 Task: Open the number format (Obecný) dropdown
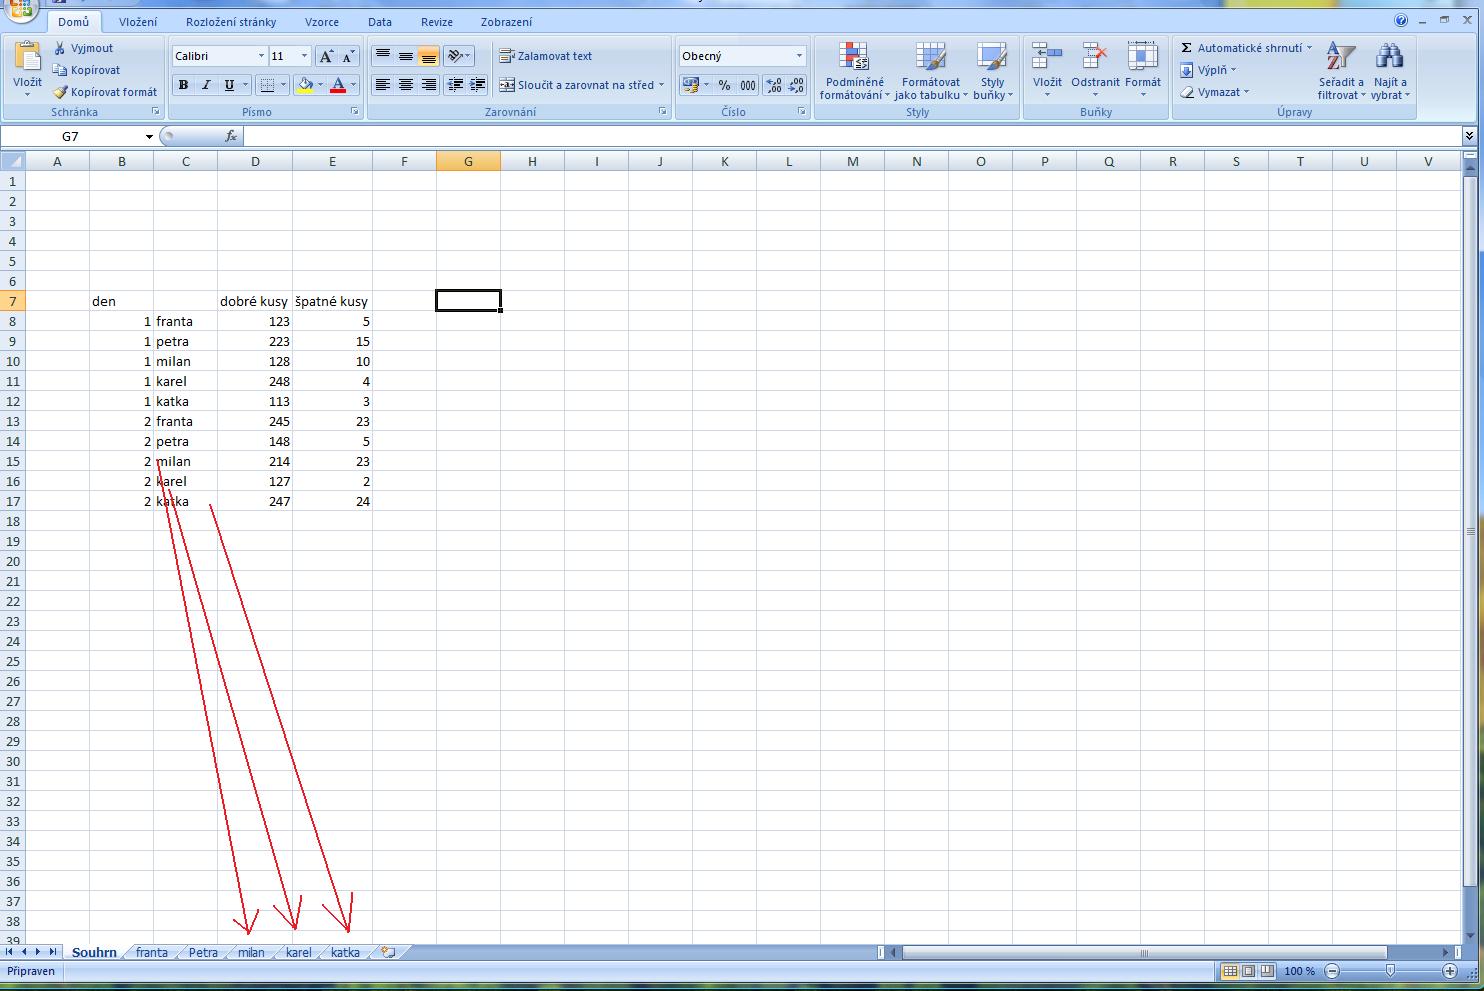pos(799,56)
